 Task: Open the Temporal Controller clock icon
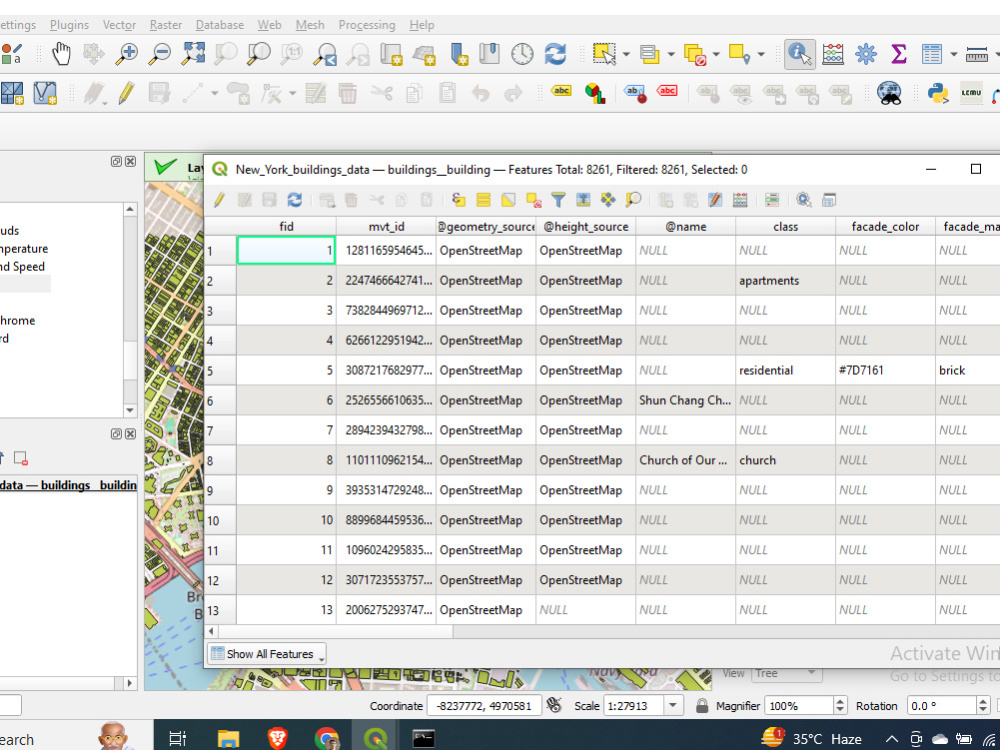click(x=522, y=54)
